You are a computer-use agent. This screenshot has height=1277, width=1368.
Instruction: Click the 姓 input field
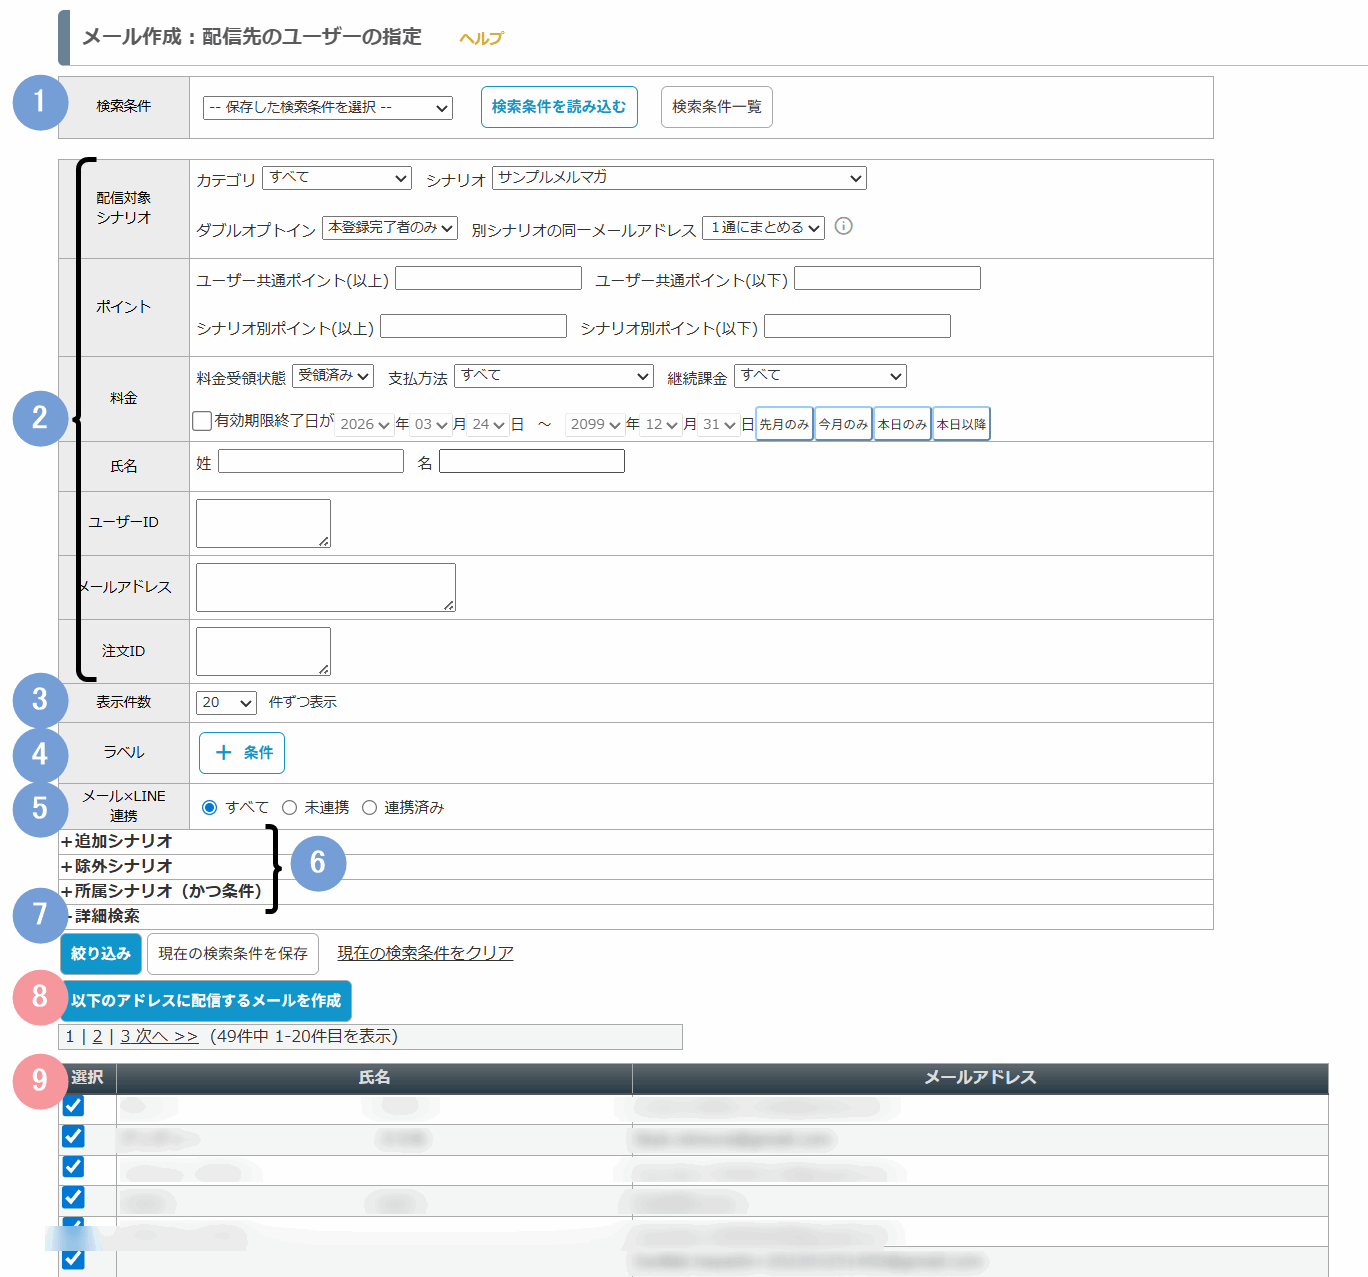coord(311,461)
